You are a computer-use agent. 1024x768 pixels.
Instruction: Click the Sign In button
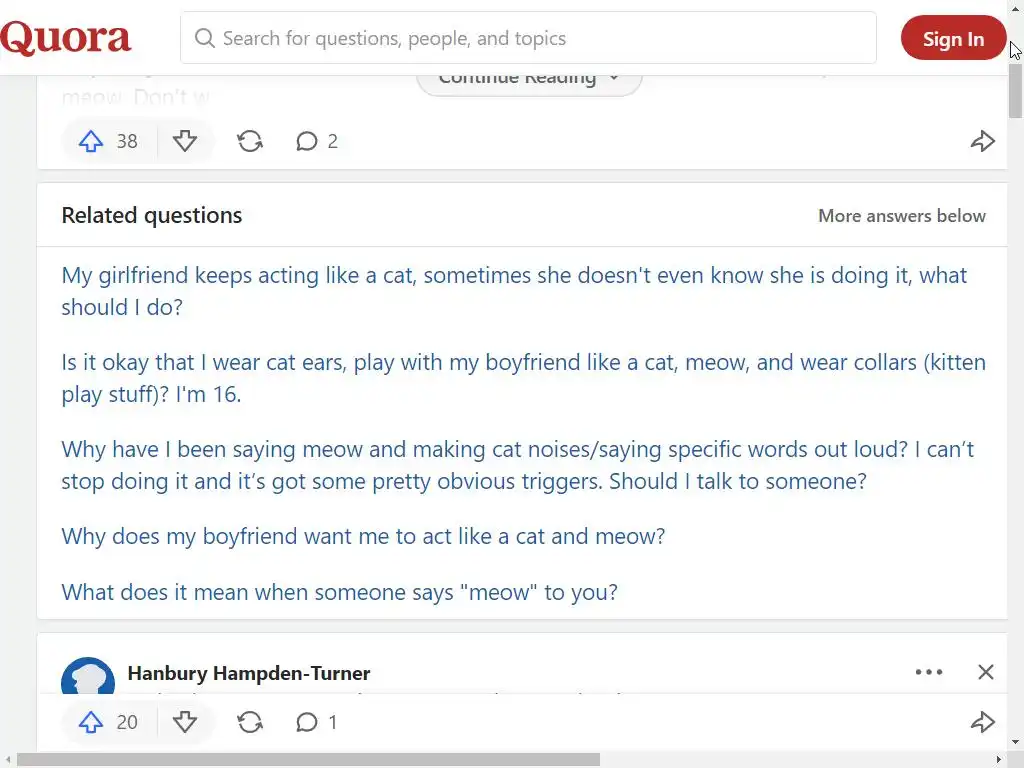pos(953,39)
